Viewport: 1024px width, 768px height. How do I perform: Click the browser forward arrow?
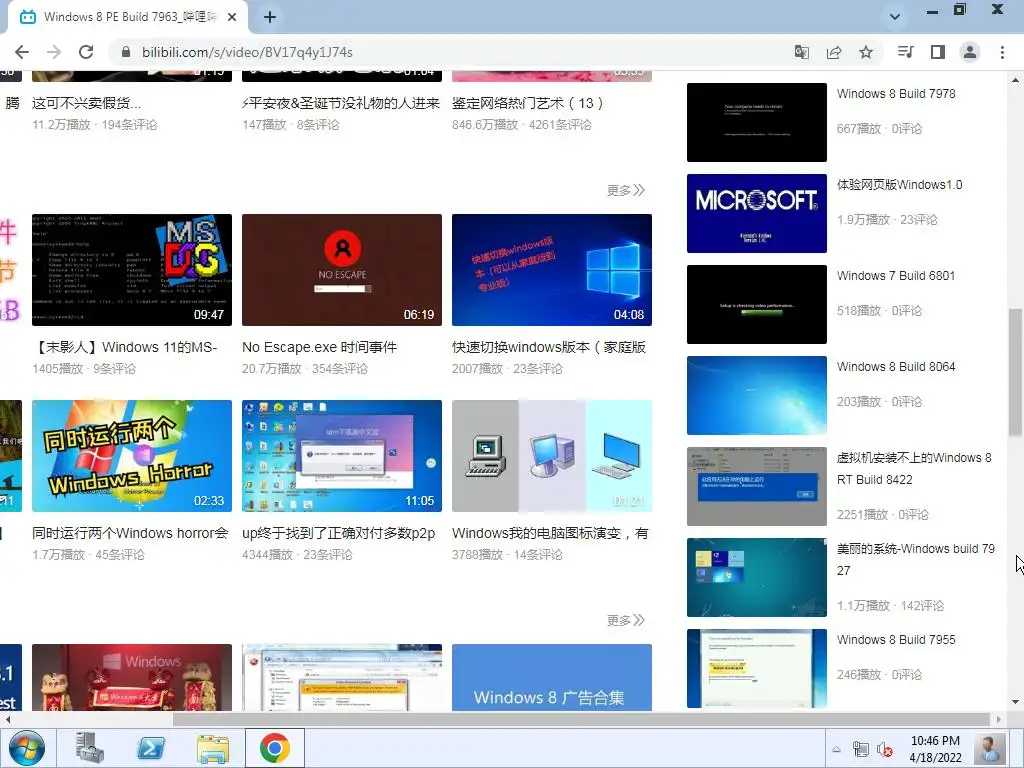pos(54,52)
